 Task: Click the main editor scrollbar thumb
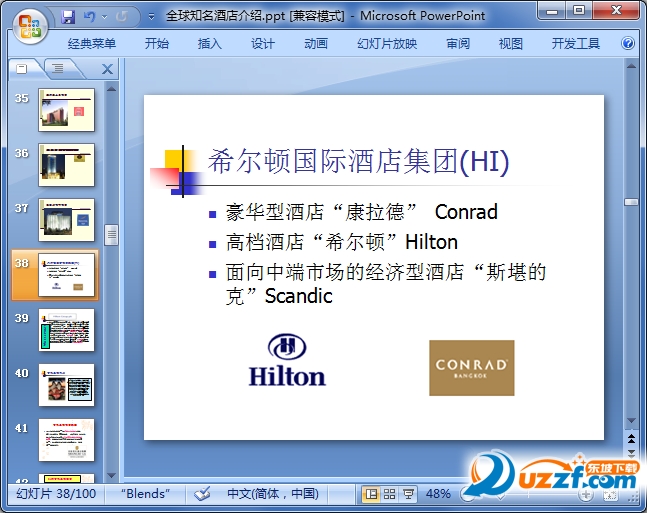coord(631,202)
